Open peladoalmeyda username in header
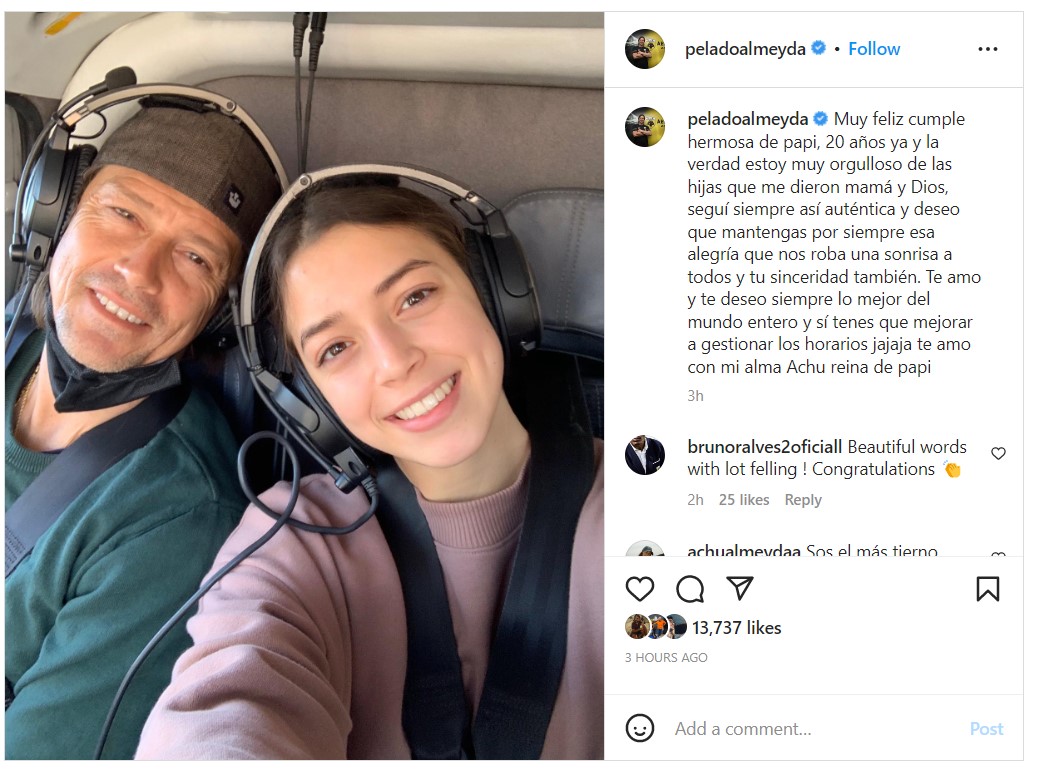This screenshot has height=770, width=1038. click(745, 49)
